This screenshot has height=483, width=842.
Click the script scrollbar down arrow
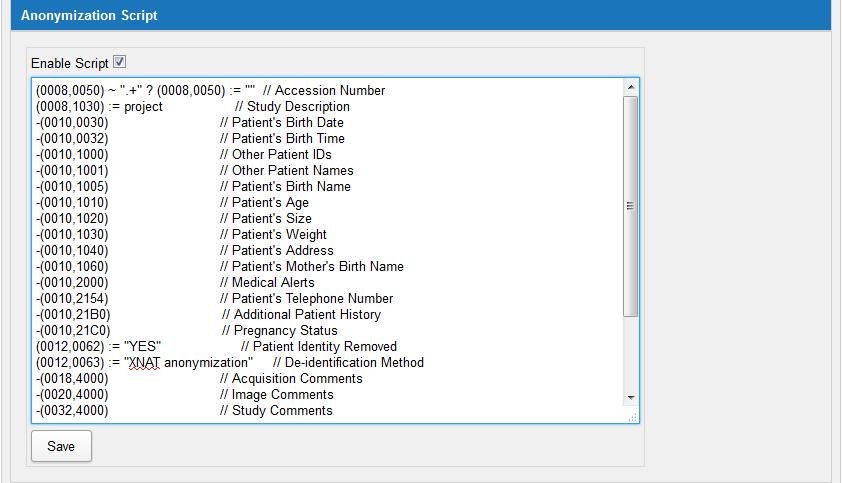630,397
